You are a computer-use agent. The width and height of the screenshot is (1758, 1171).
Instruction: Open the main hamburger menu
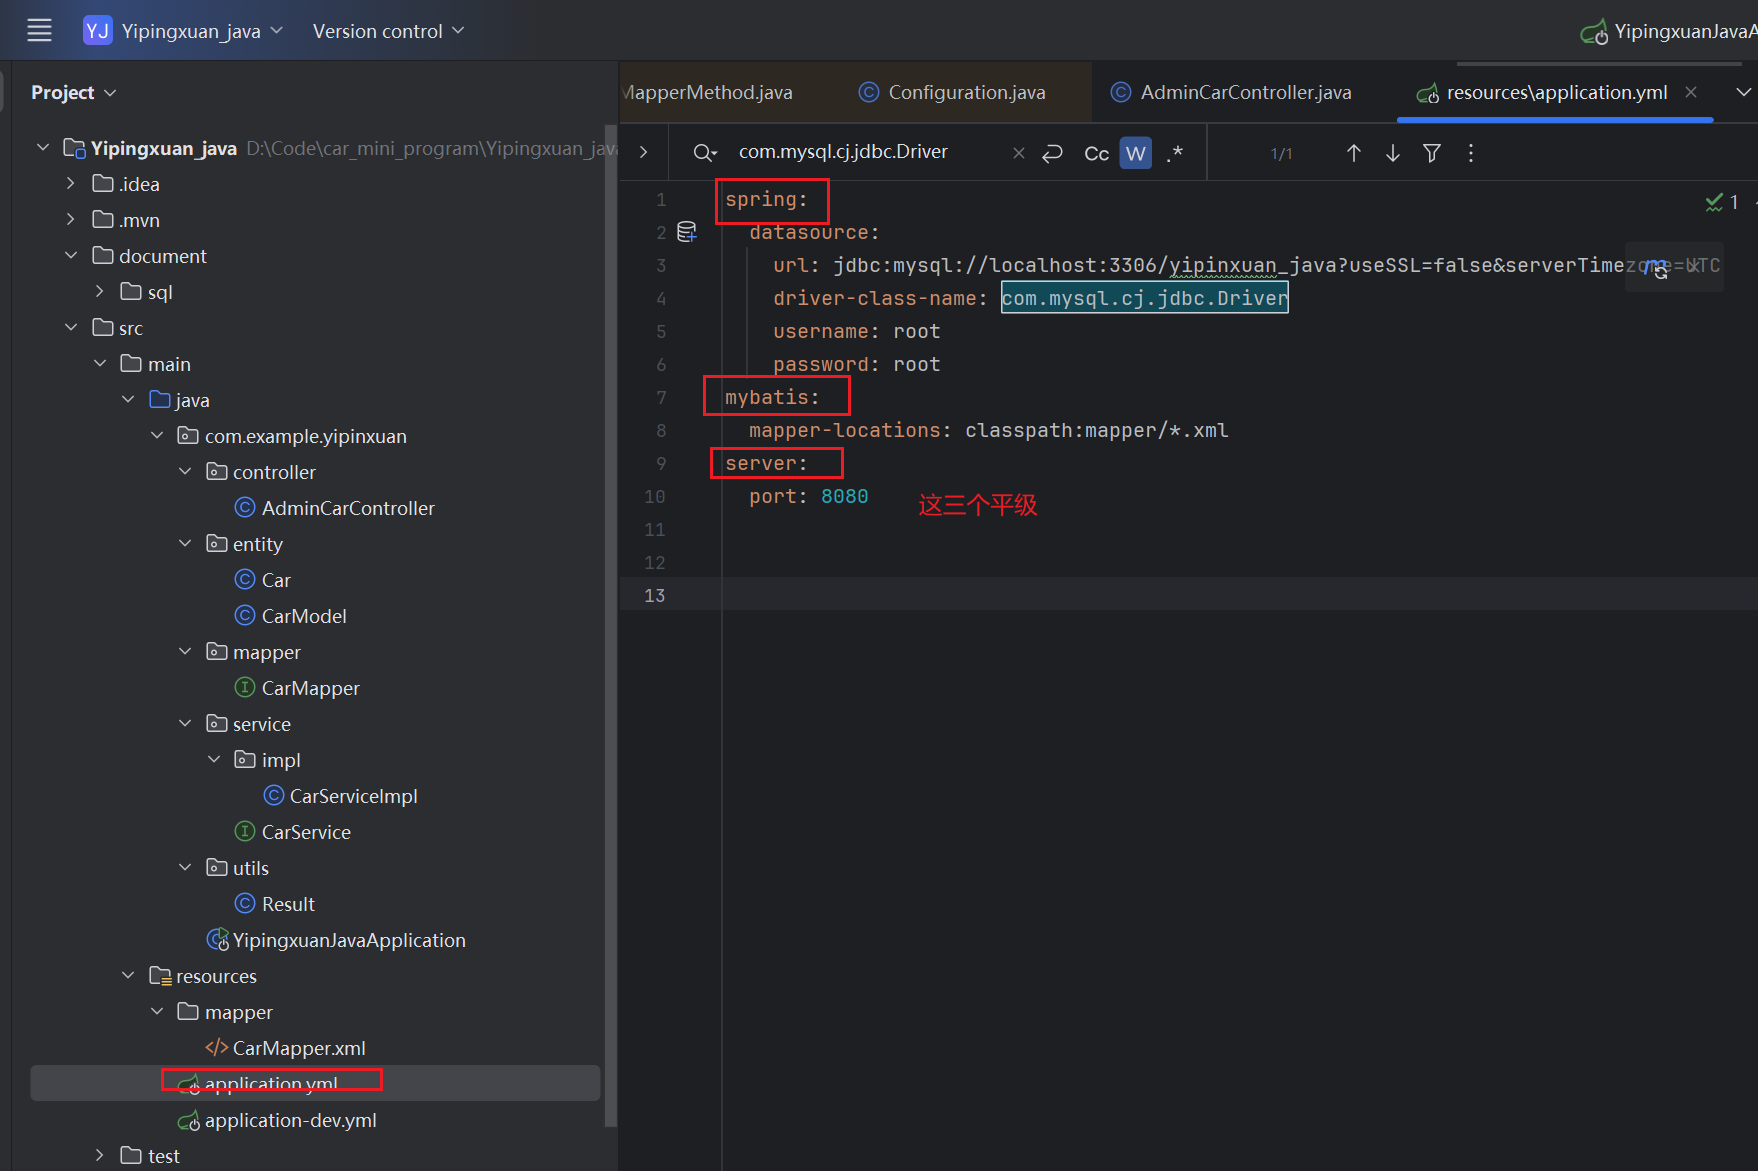[x=39, y=30]
